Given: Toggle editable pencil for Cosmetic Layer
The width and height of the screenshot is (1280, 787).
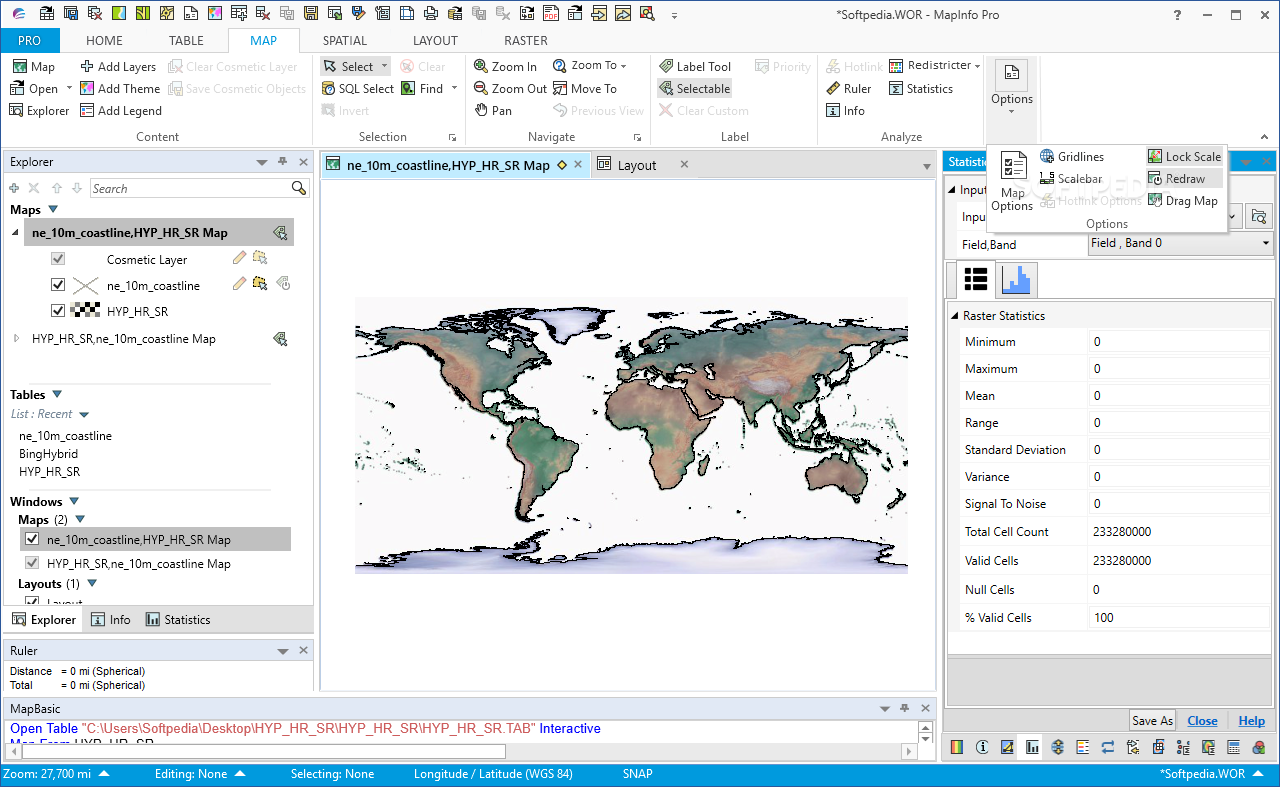Looking at the screenshot, I should [239, 258].
